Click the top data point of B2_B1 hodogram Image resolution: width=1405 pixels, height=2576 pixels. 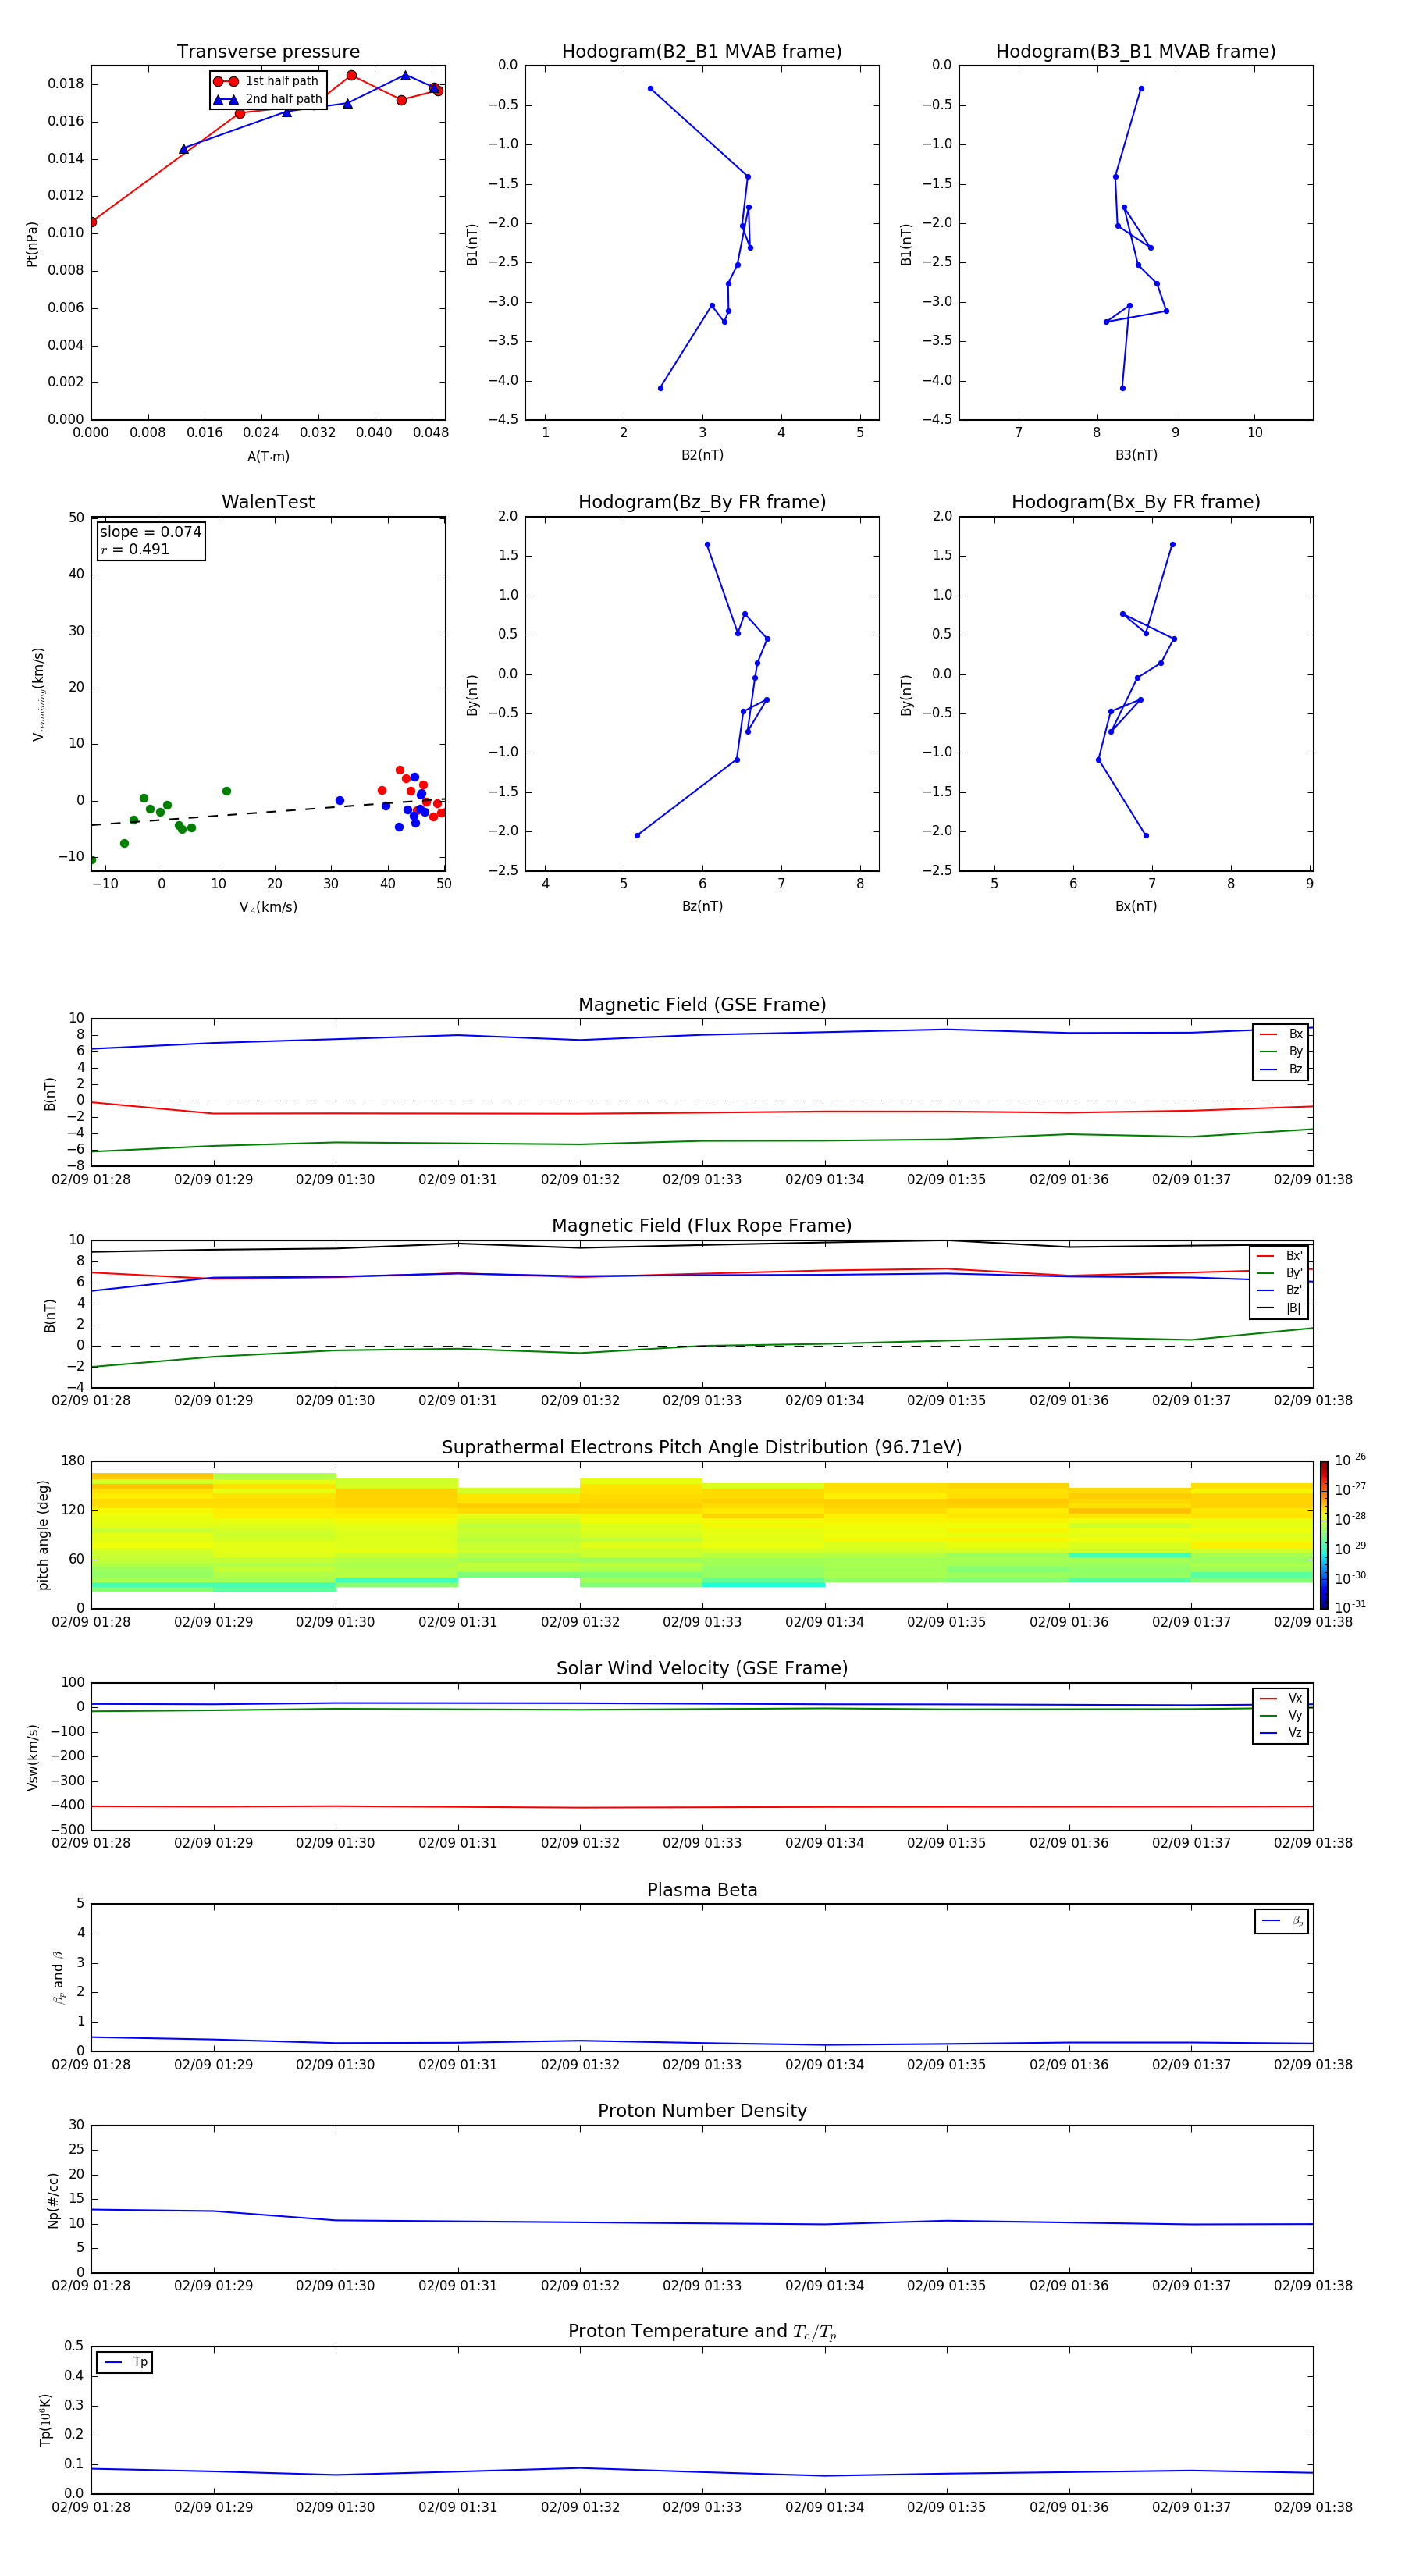pyautogui.click(x=650, y=89)
